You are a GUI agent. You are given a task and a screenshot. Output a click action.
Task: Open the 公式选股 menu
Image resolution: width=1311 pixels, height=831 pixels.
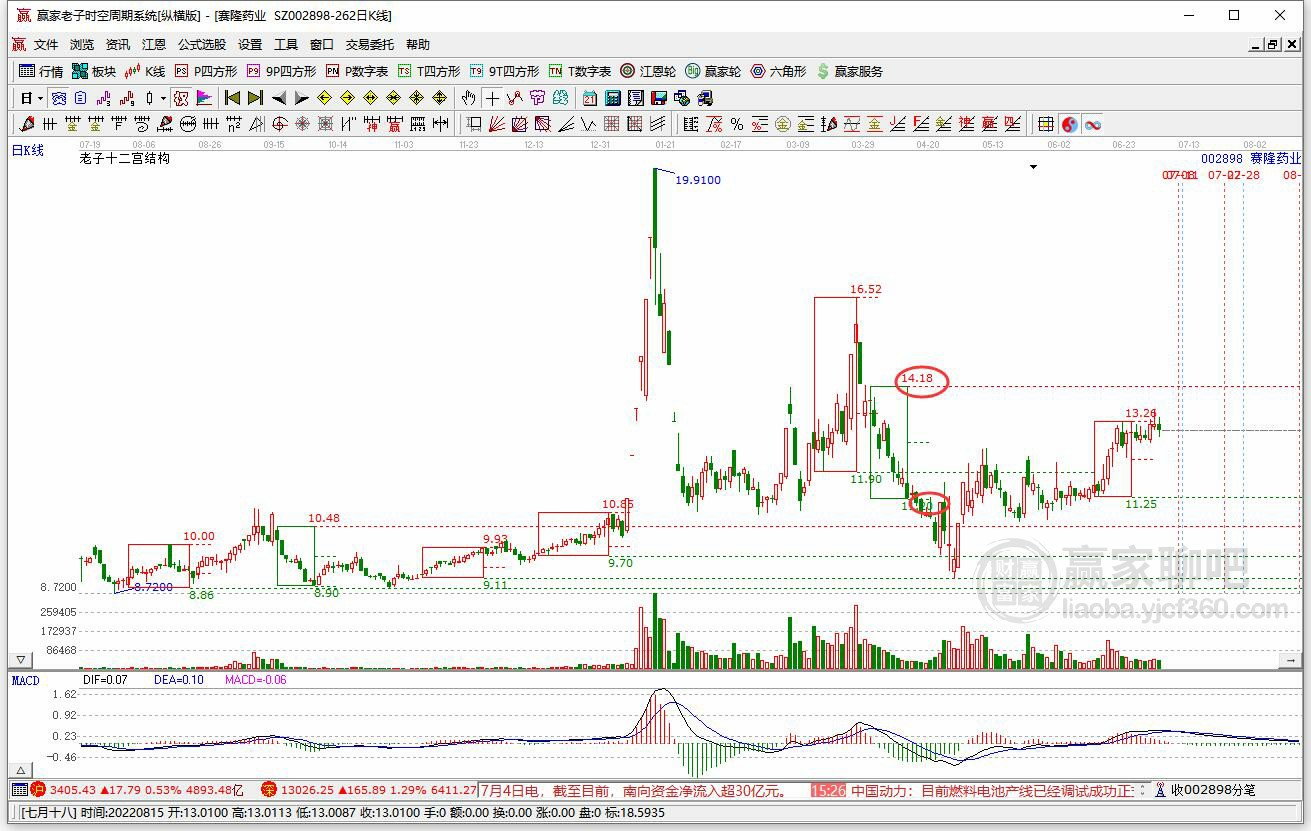pos(202,45)
